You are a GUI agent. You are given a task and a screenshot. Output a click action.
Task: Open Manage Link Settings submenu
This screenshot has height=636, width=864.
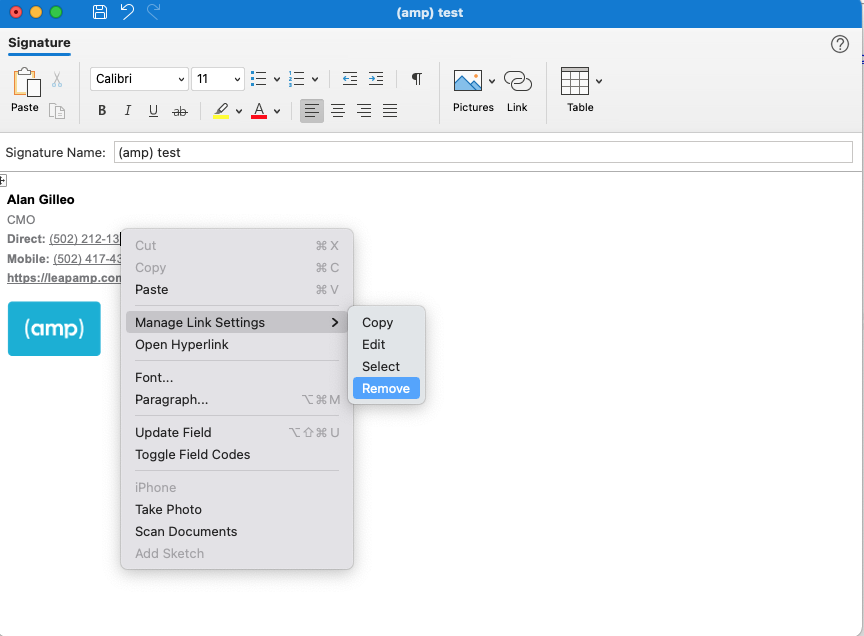(236, 322)
